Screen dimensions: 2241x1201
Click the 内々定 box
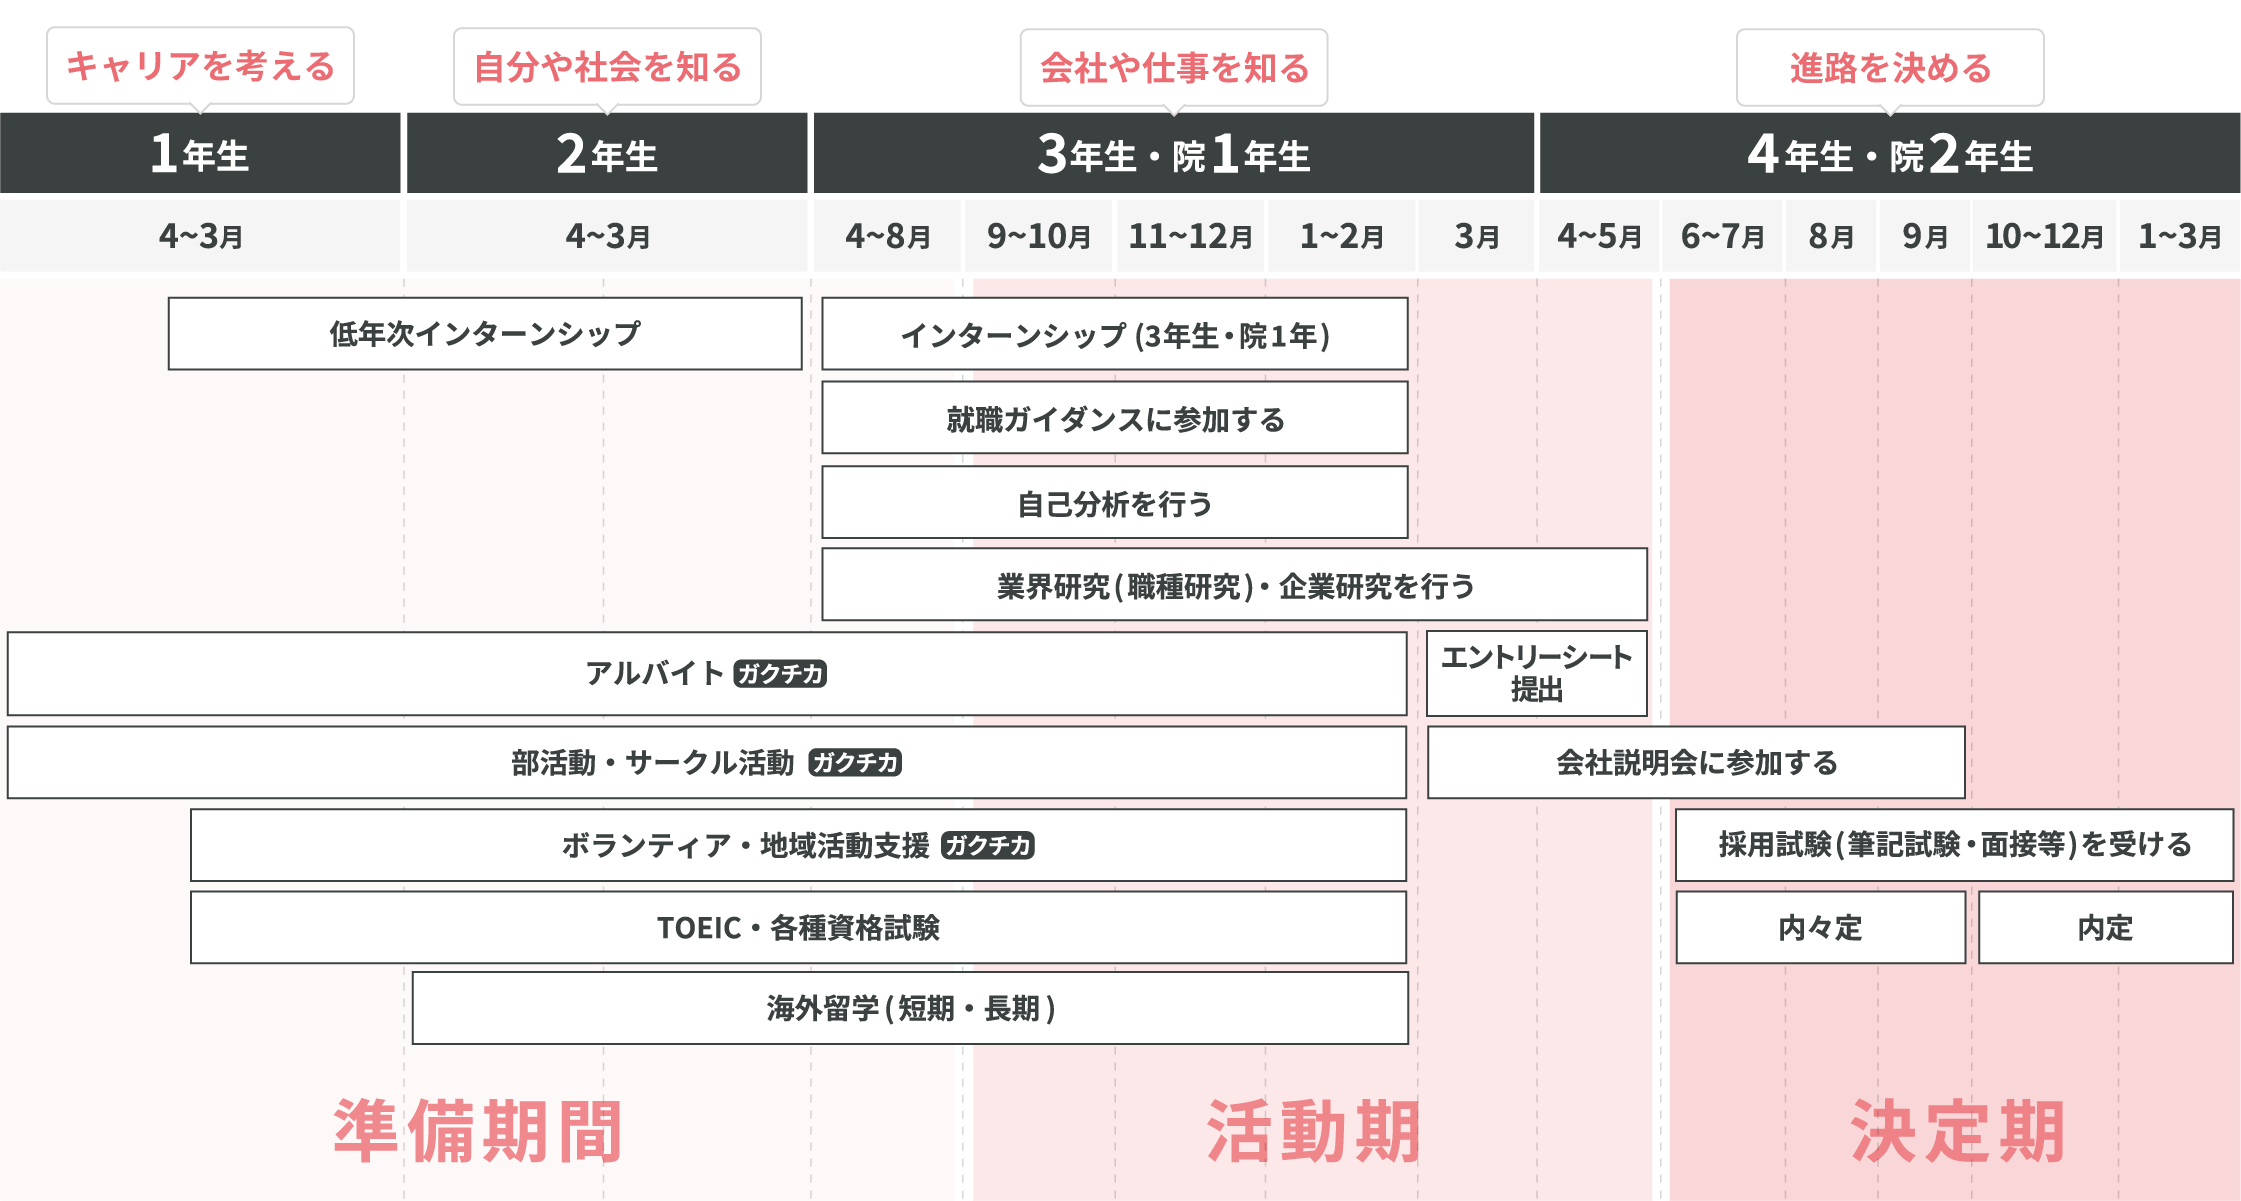(x=1821, y=927)
